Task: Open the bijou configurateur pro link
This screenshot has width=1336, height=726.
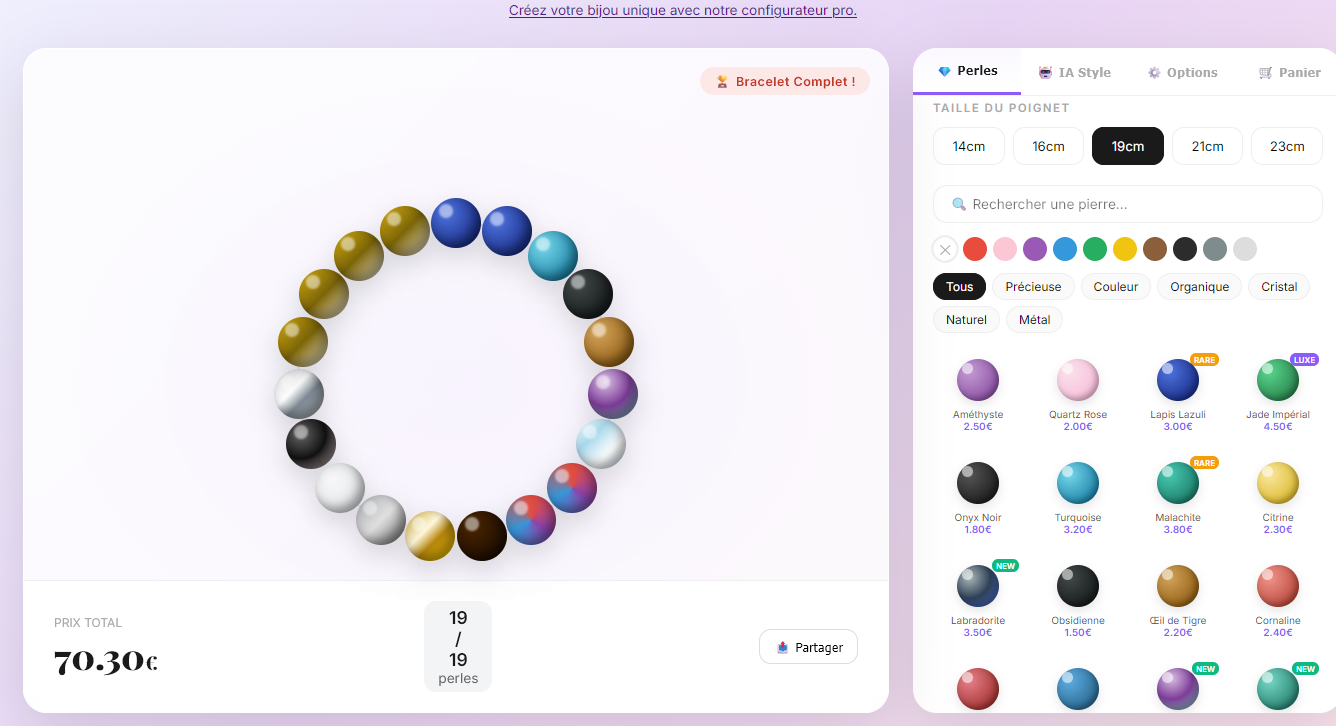Action: click(x=683, y=10)
